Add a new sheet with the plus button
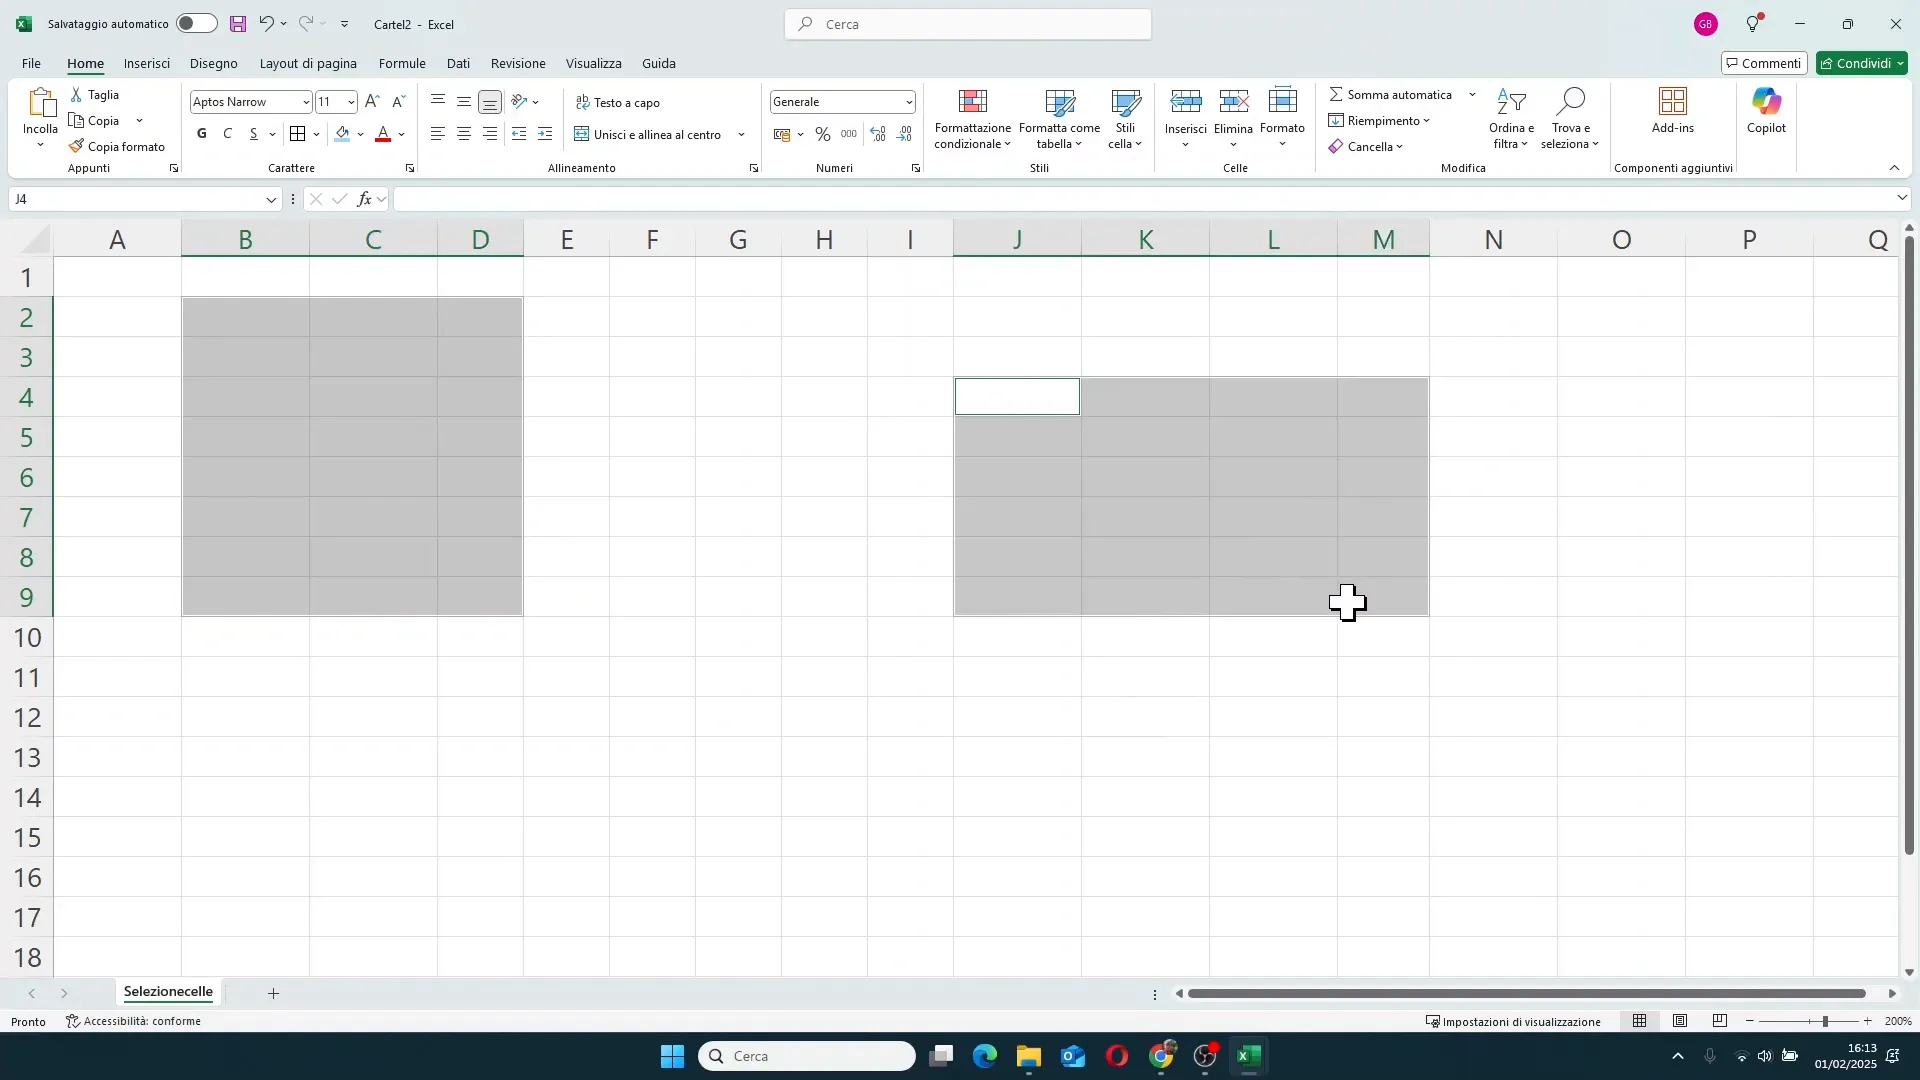 click(x=273, y=993)
